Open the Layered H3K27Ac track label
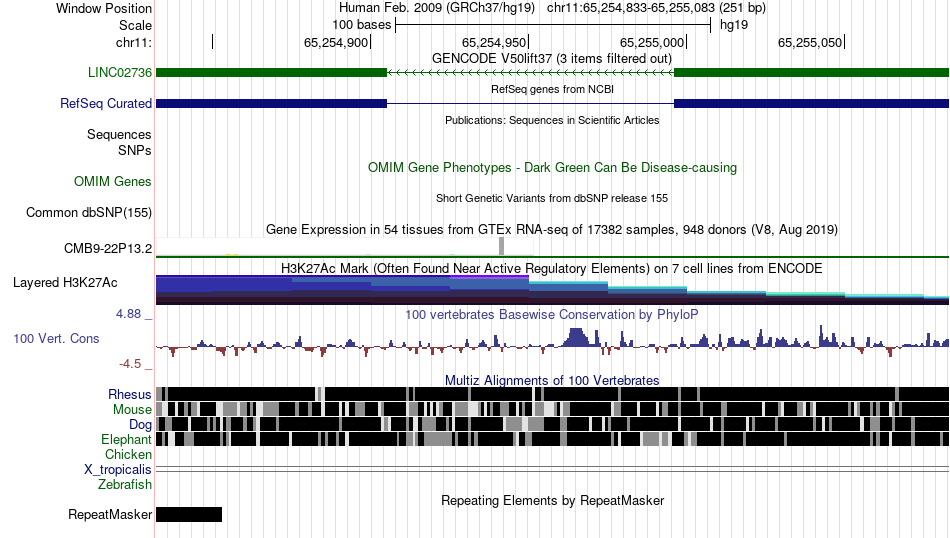This screenshot has width=950, height=538. coord(65,282)
